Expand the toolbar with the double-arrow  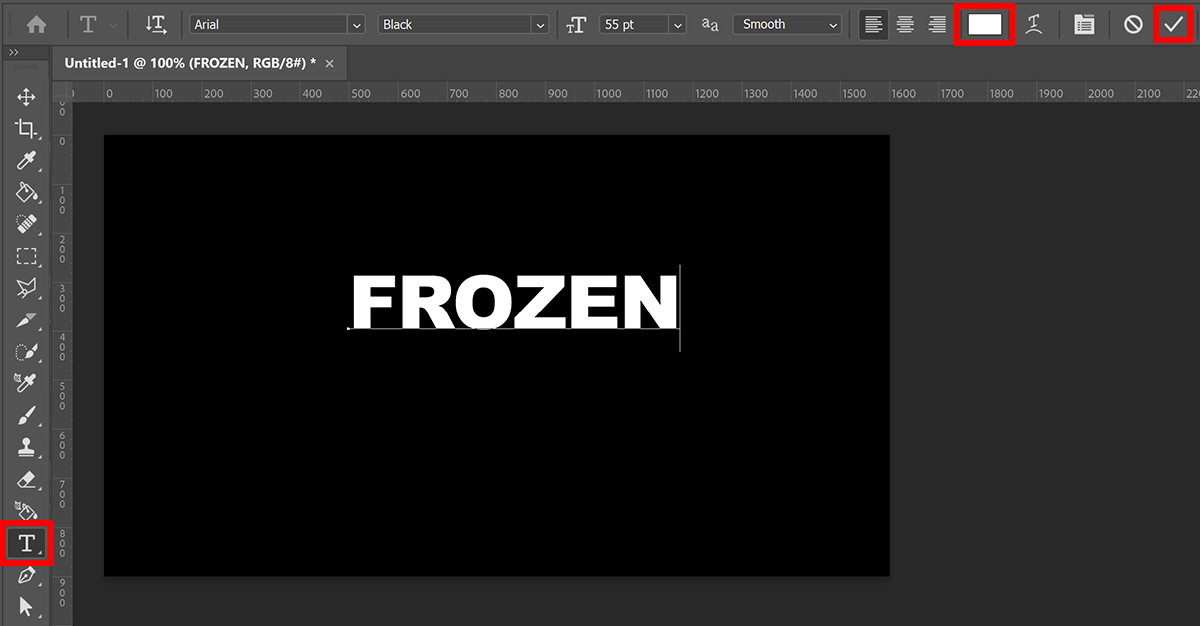[13, 53]
